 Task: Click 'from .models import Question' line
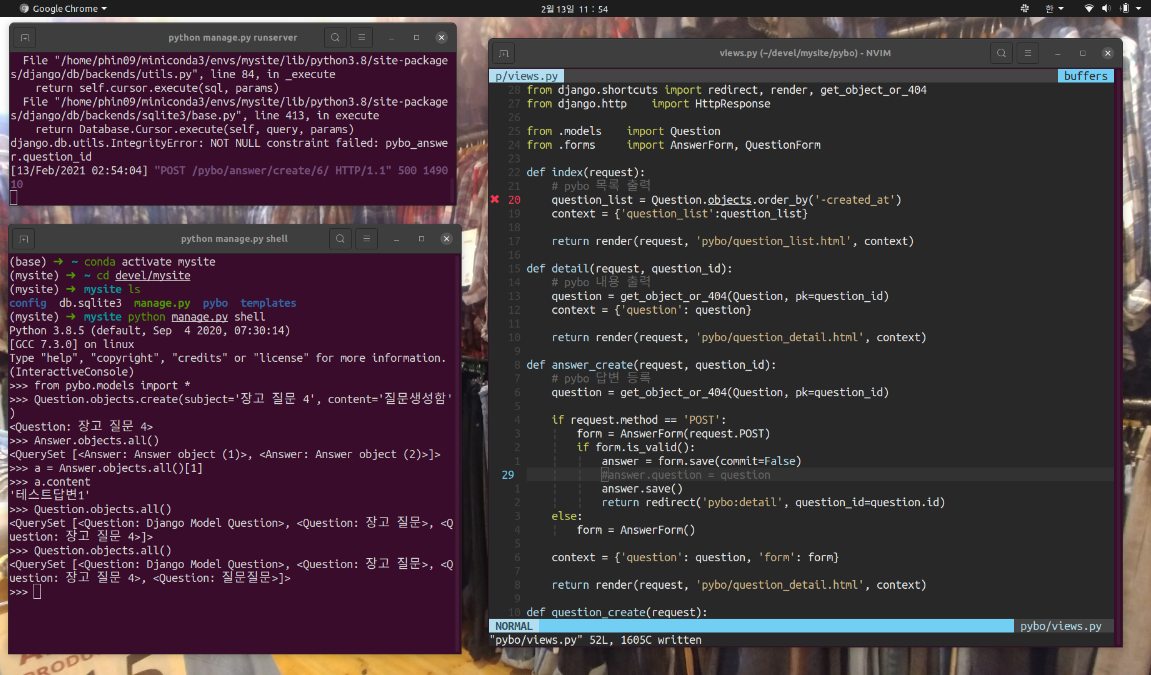click(x=623, y=131)
